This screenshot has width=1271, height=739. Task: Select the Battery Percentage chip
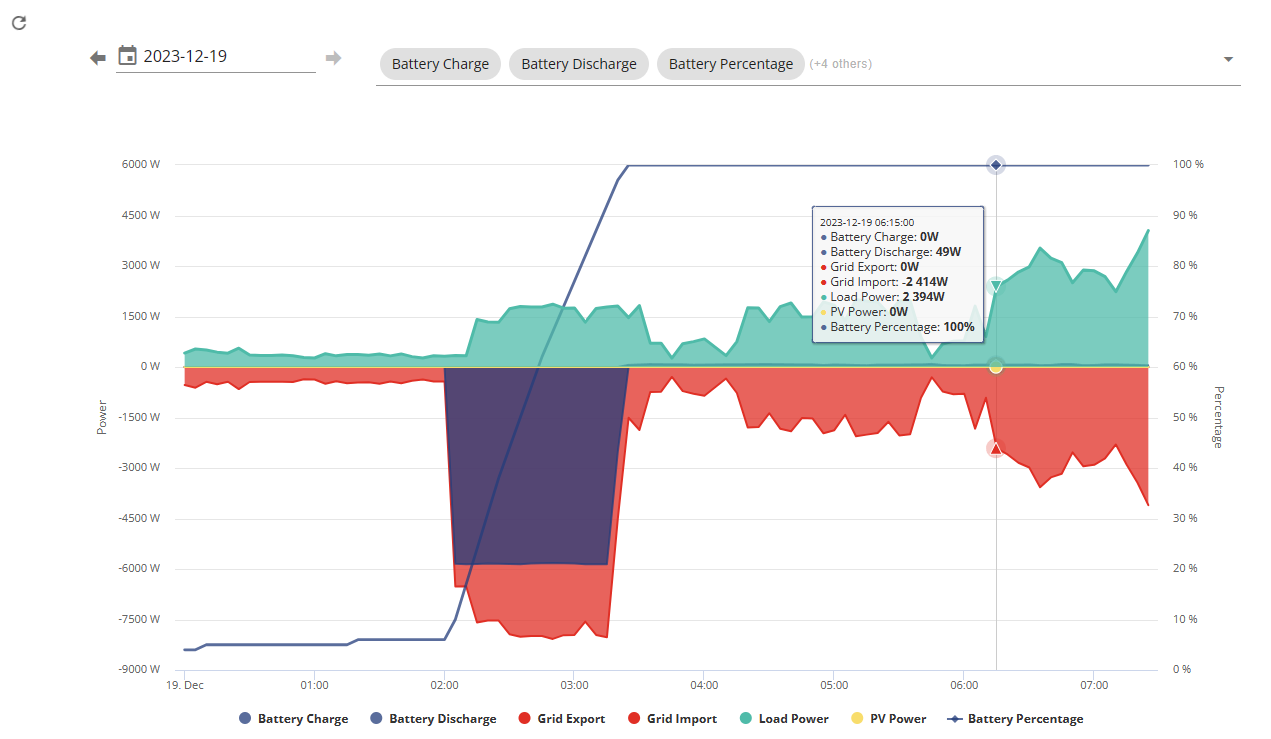(x=731, y=64)
